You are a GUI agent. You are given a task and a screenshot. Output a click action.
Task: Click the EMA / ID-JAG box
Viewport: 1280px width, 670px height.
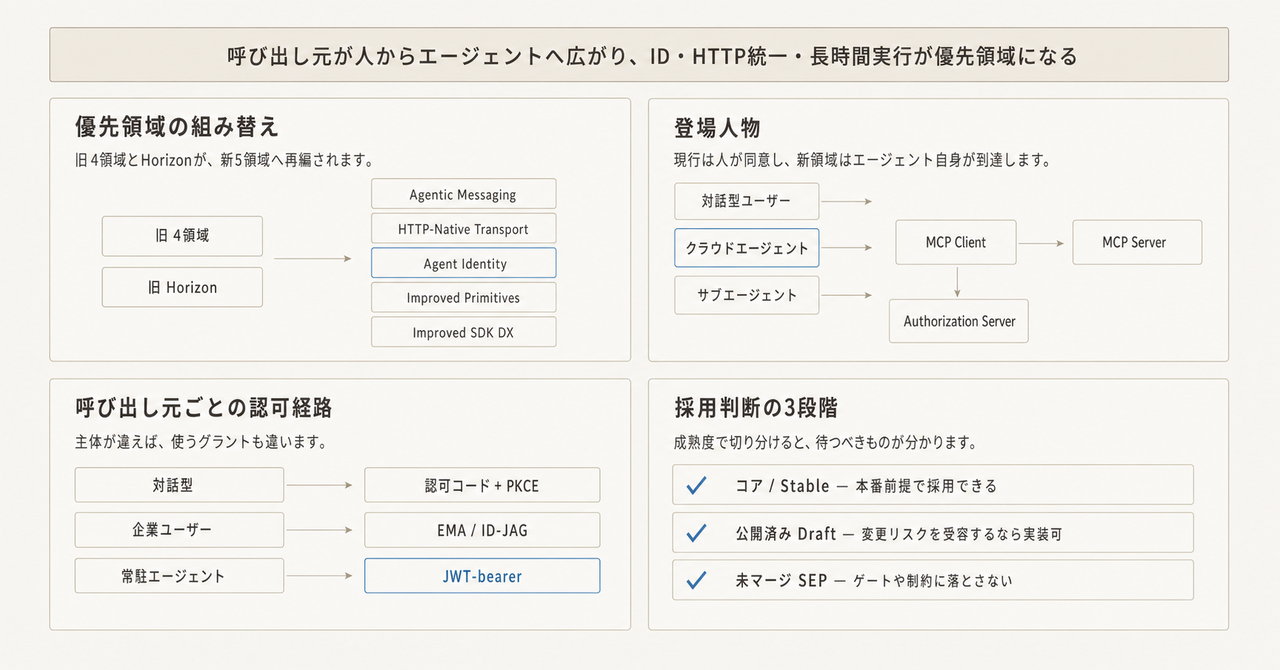(x=482, y=530)
